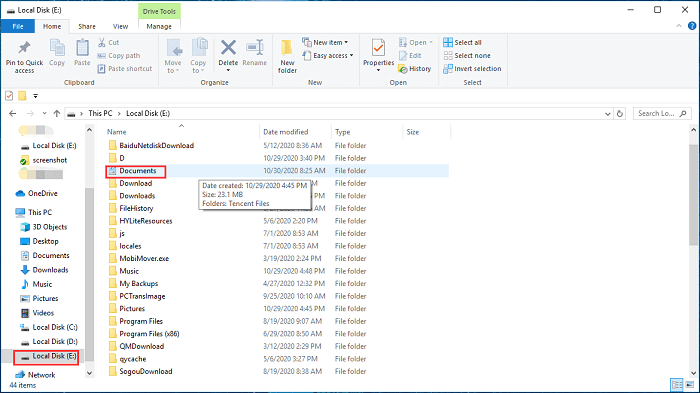The image size is (700, 393).
Task: Click navigation pane scroll down arrow
Action: (89, 373)
